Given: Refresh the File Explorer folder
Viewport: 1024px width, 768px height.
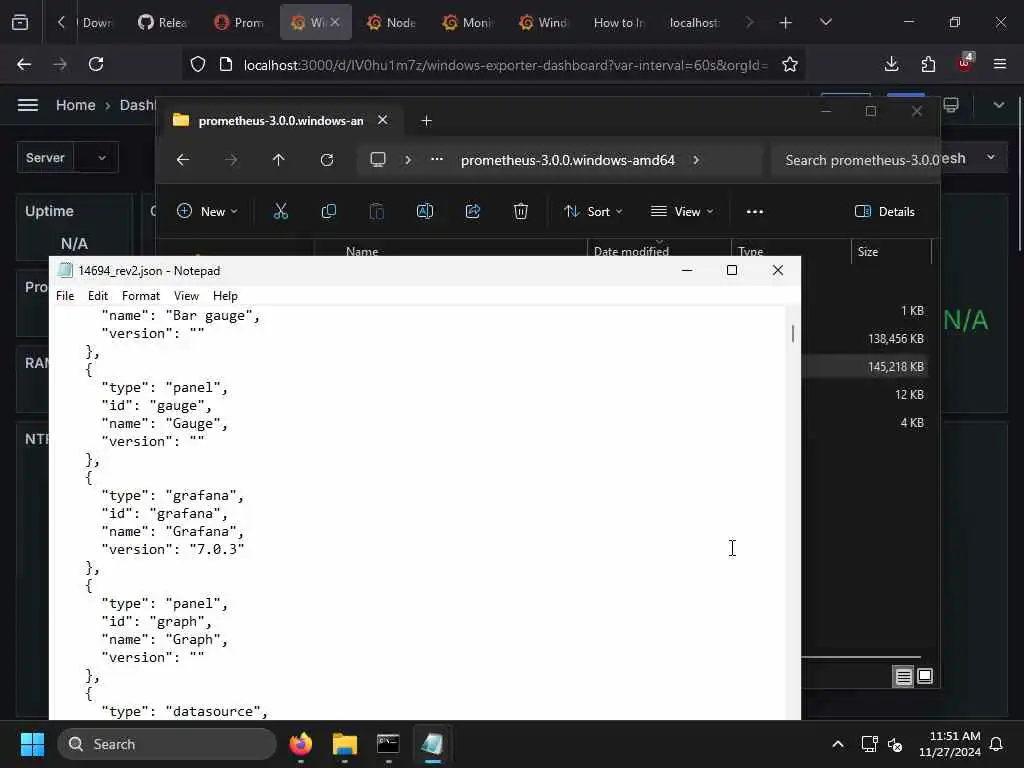Looking at the screenshot, I should (x=327, y=160).
